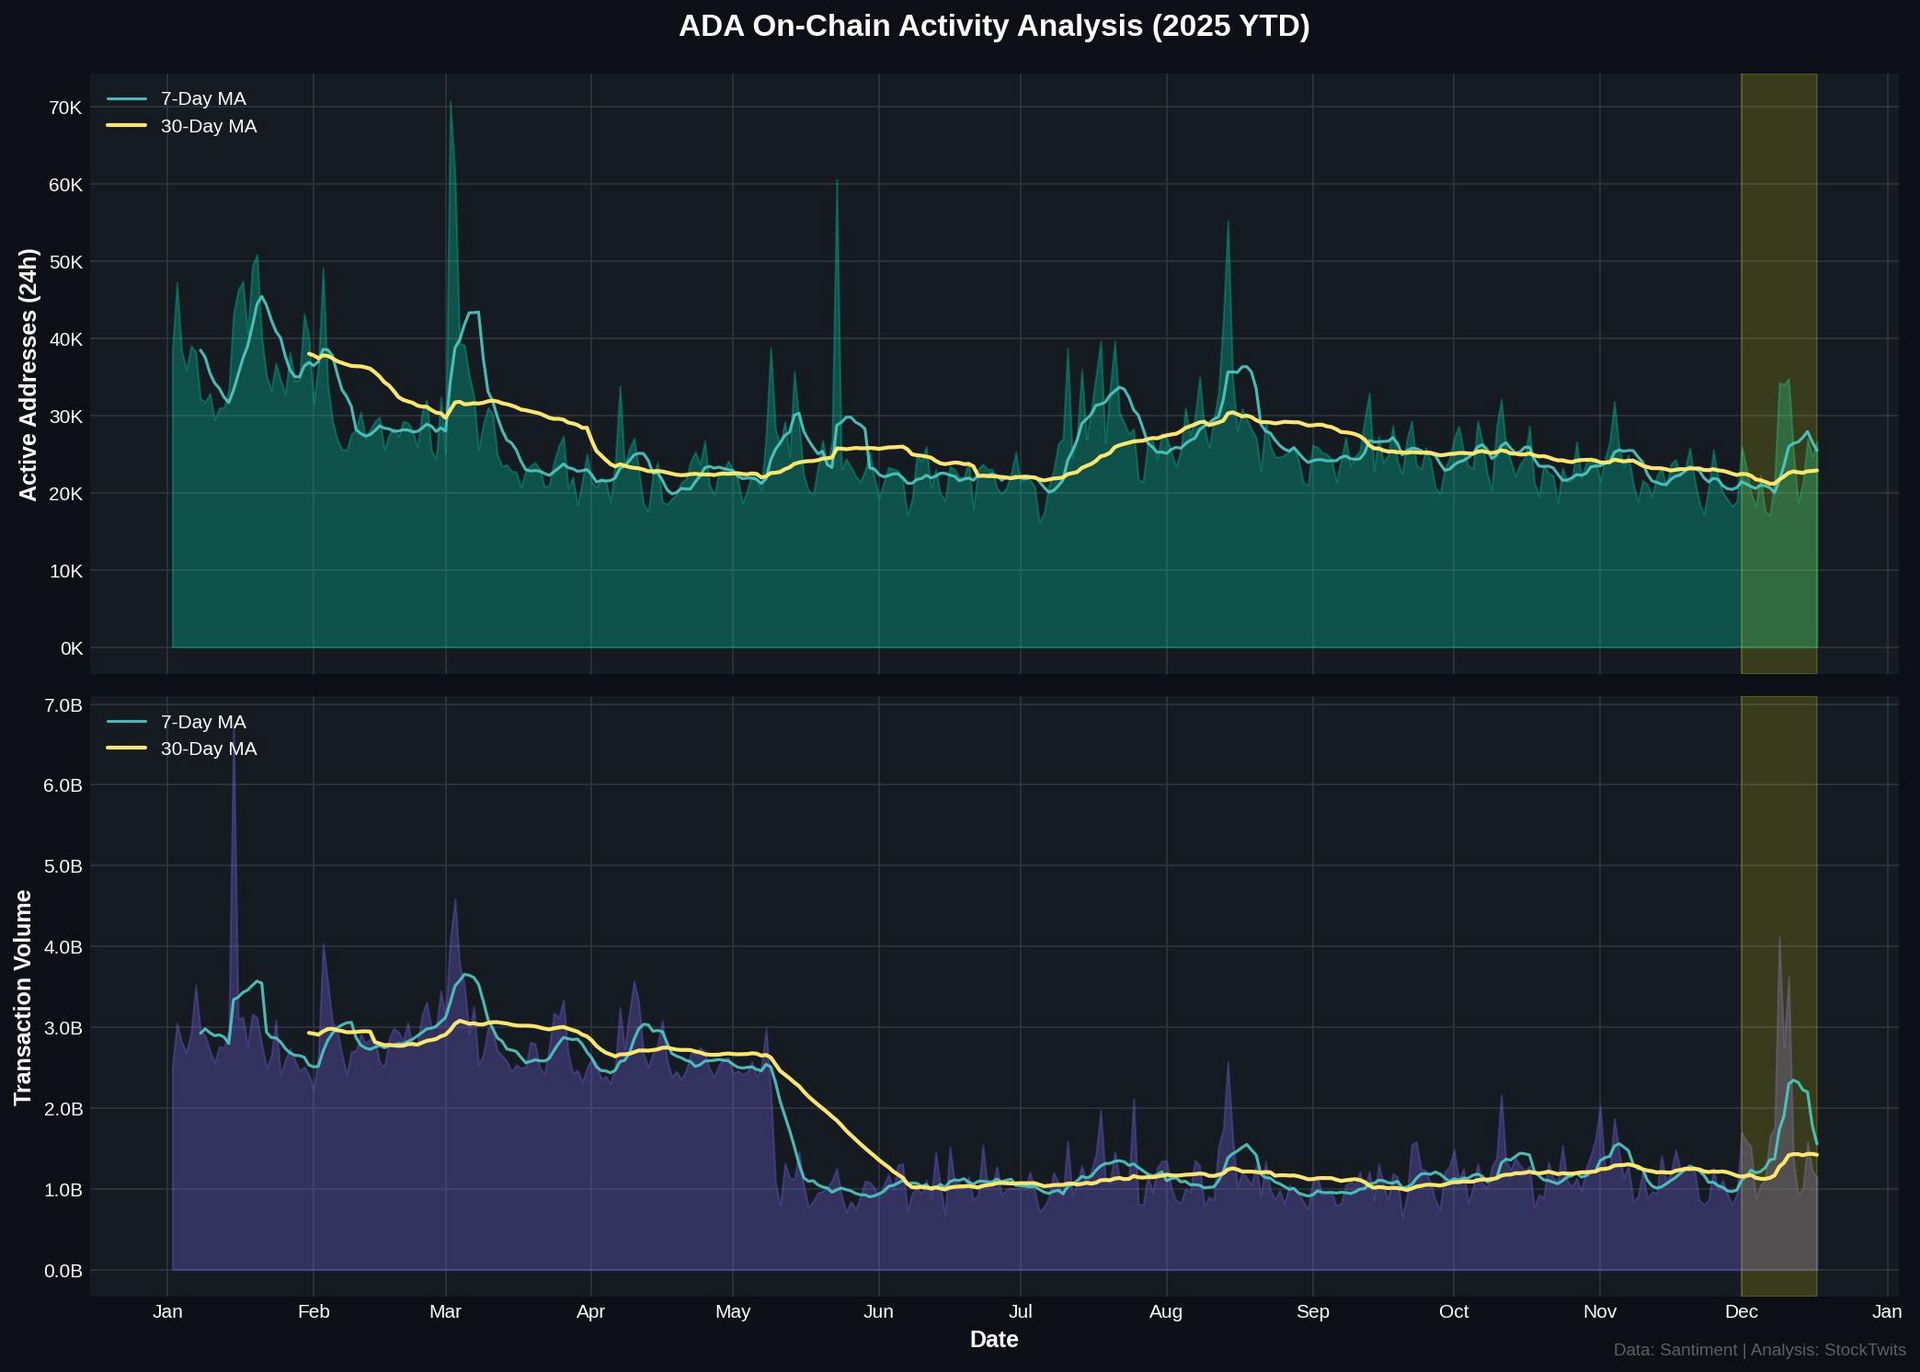Screen dimensions: 1920x1372
Task: Click the highlighted December band in top chart
Action: pyautogui.click(x=1778, y=250)
